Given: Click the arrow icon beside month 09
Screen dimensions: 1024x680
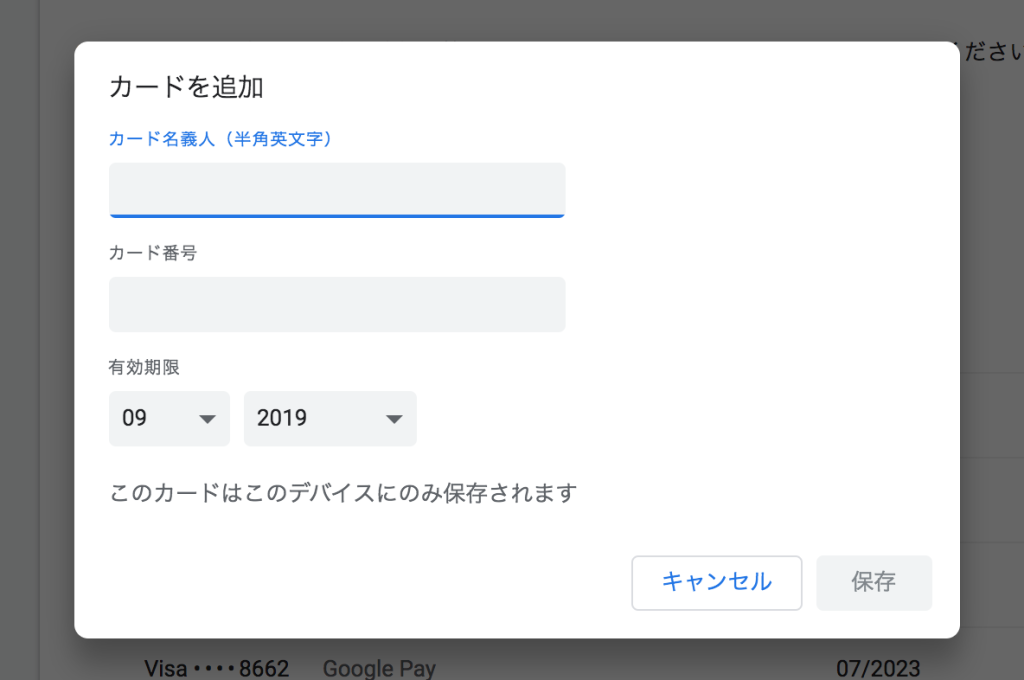Looking at the screenshot, I should 208,419.
